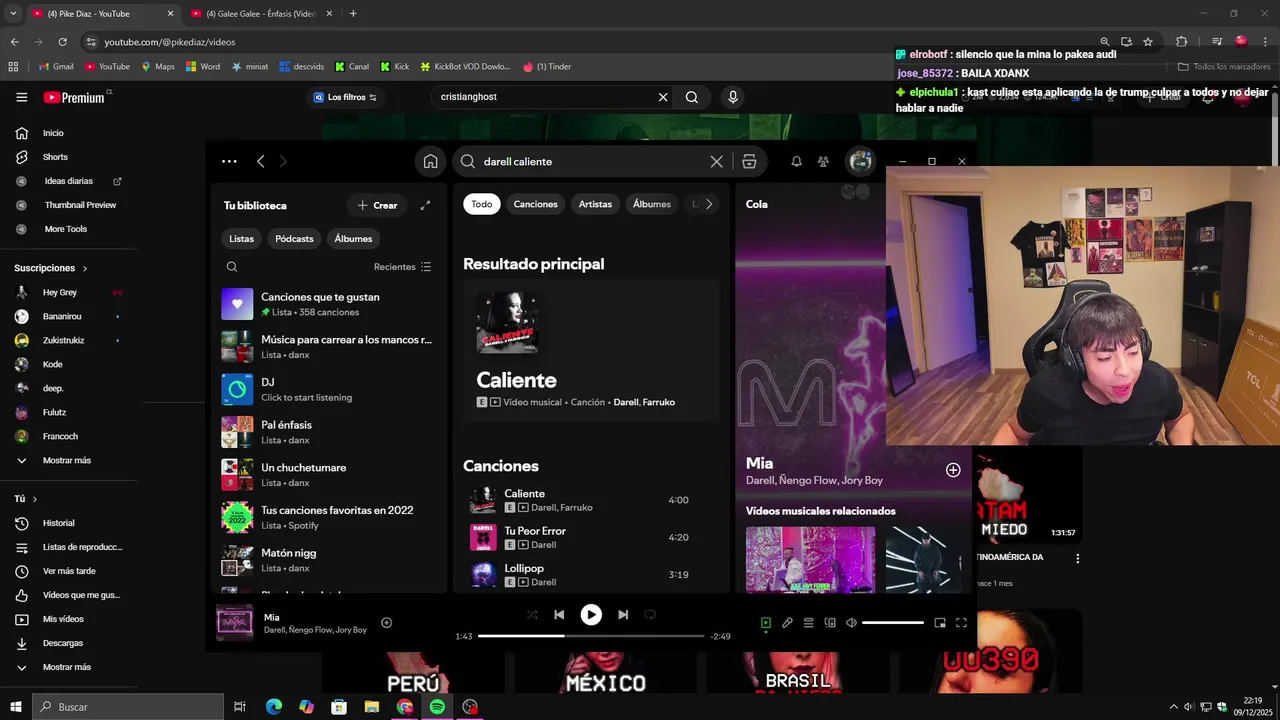Image resolution: width=1280 pixels, height=720 pixels.
Task: Expand Suscripciones section arrow
Action: pyautogui.click(x=85, y=269)
